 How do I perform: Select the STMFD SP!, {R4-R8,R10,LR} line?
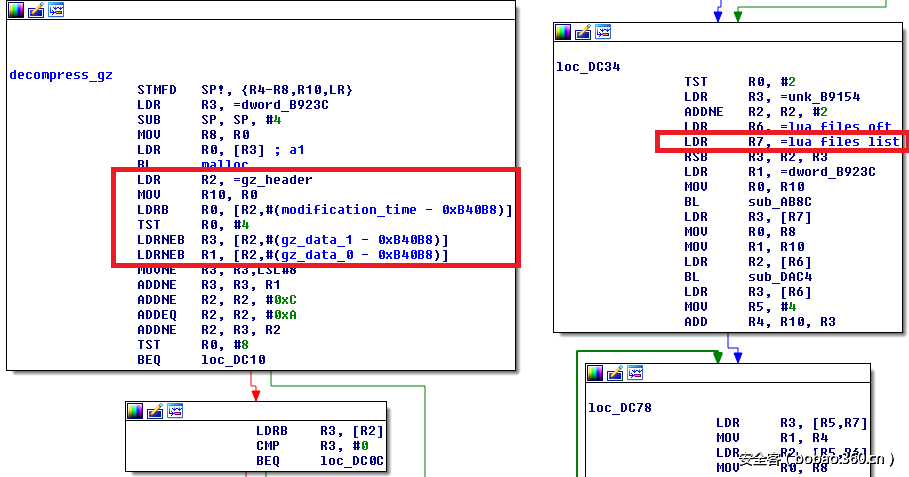click(x=245, y=90)
